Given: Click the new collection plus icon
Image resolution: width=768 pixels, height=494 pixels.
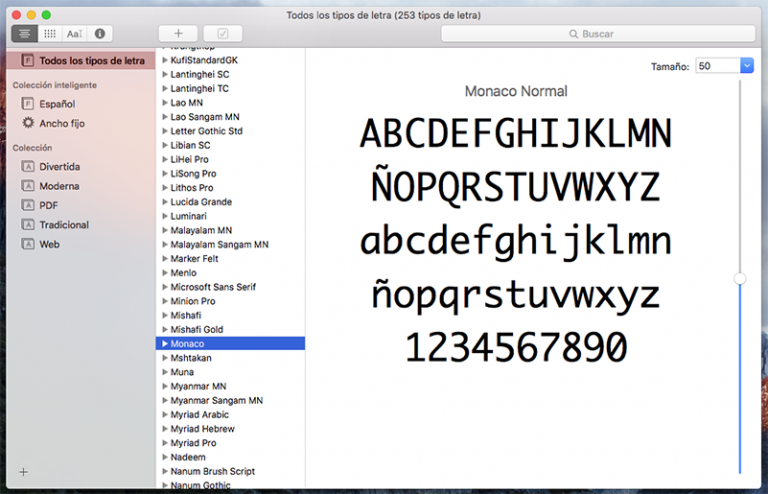Looking at the screenshot, I should pyautogui.click(x=24, y=471).
